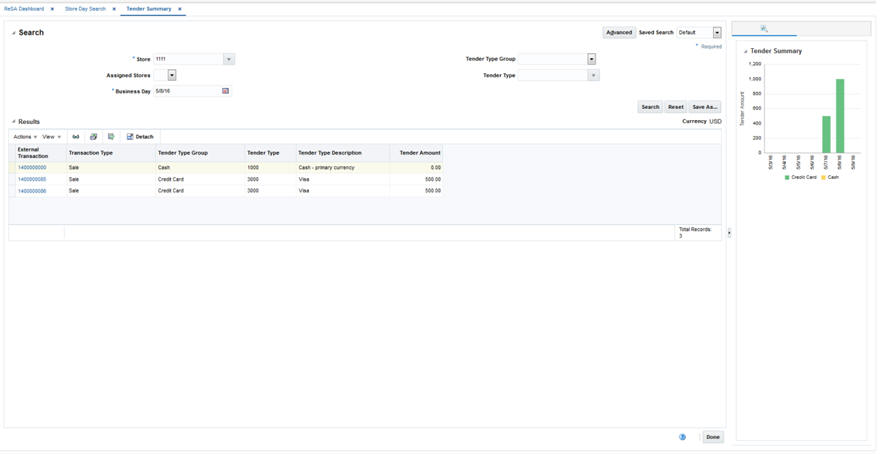Click the export to spreadsheet toolbar icon

(x=111, y=137)
